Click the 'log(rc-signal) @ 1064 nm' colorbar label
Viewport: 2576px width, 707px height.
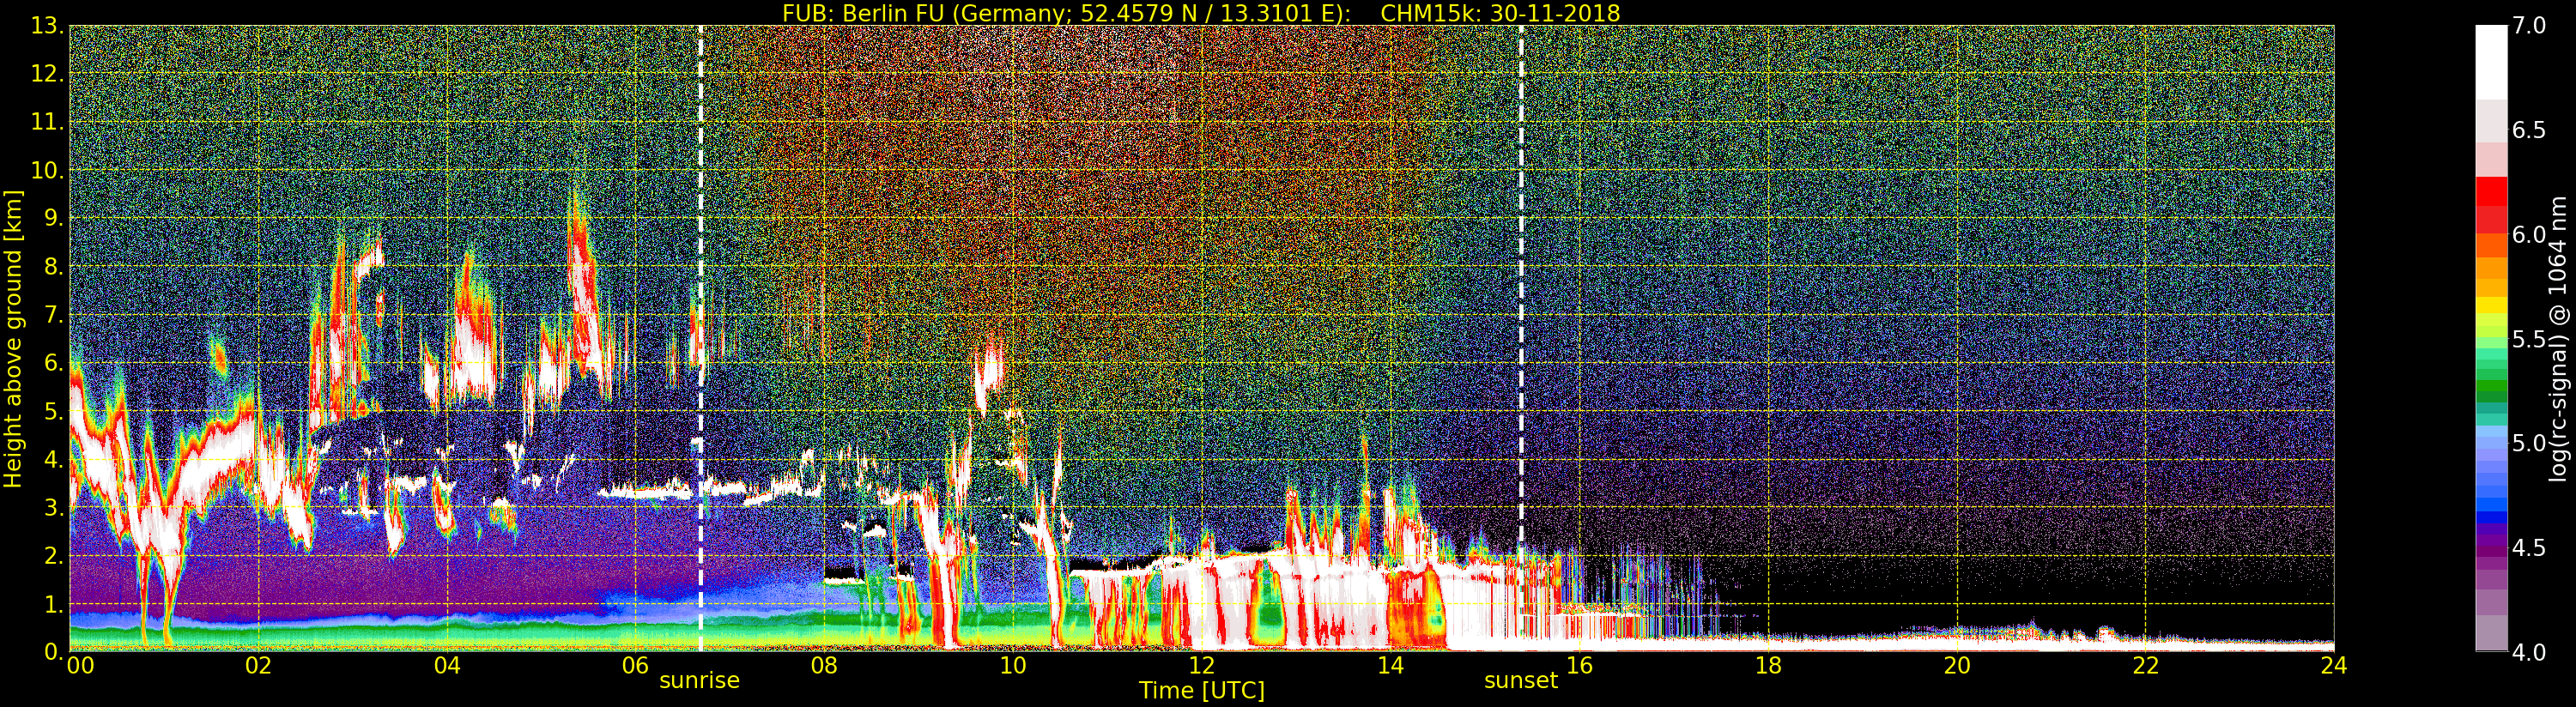tap(2559, 339)
